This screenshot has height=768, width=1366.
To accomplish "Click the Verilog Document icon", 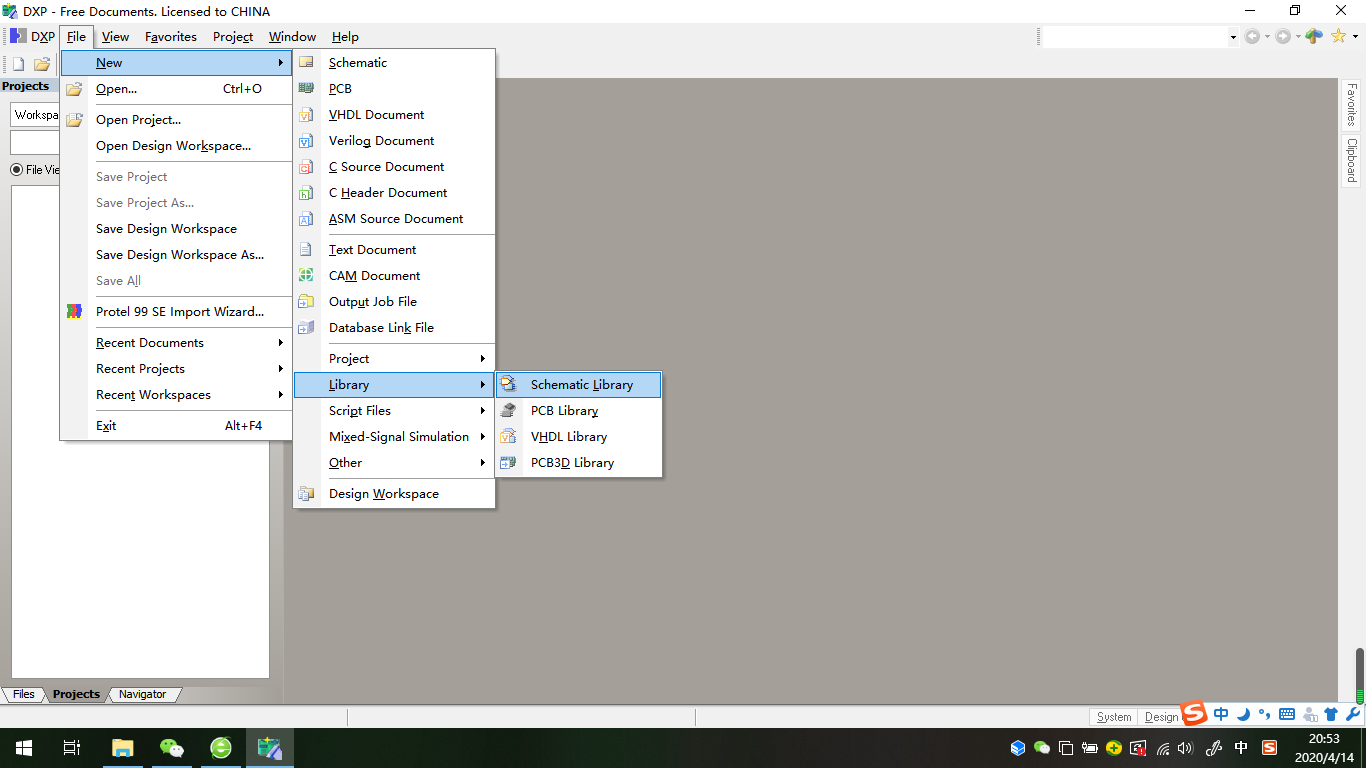I will [306, 140].
